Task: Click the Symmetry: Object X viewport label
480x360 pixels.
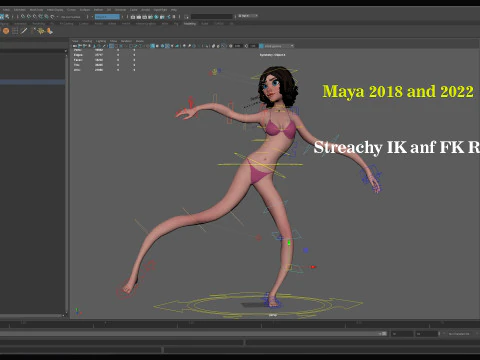Action: [272, 55]
